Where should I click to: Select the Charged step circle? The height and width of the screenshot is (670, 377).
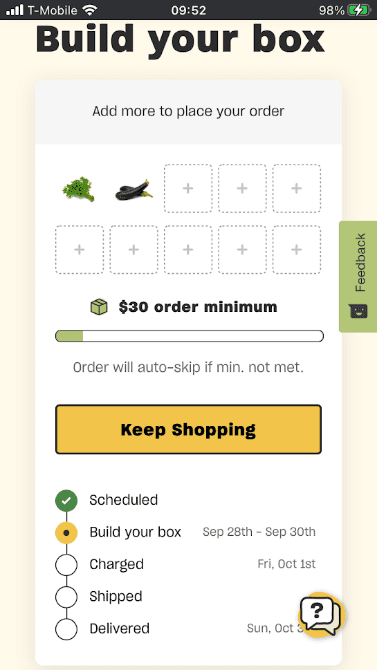[66, 564]
